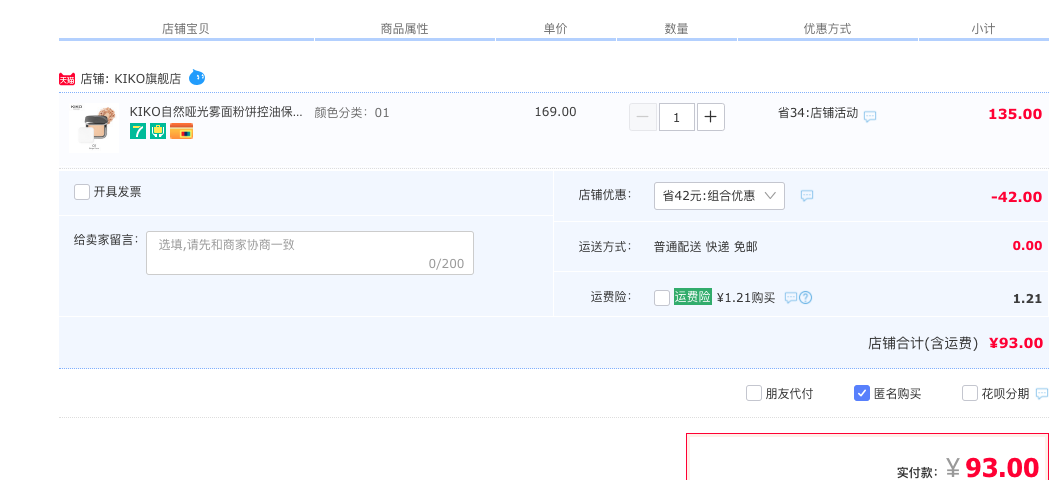This screenshot has height=480, width=1060.
Task: Click the green shield guarantee icon
Action: click(x=158, y=131)
